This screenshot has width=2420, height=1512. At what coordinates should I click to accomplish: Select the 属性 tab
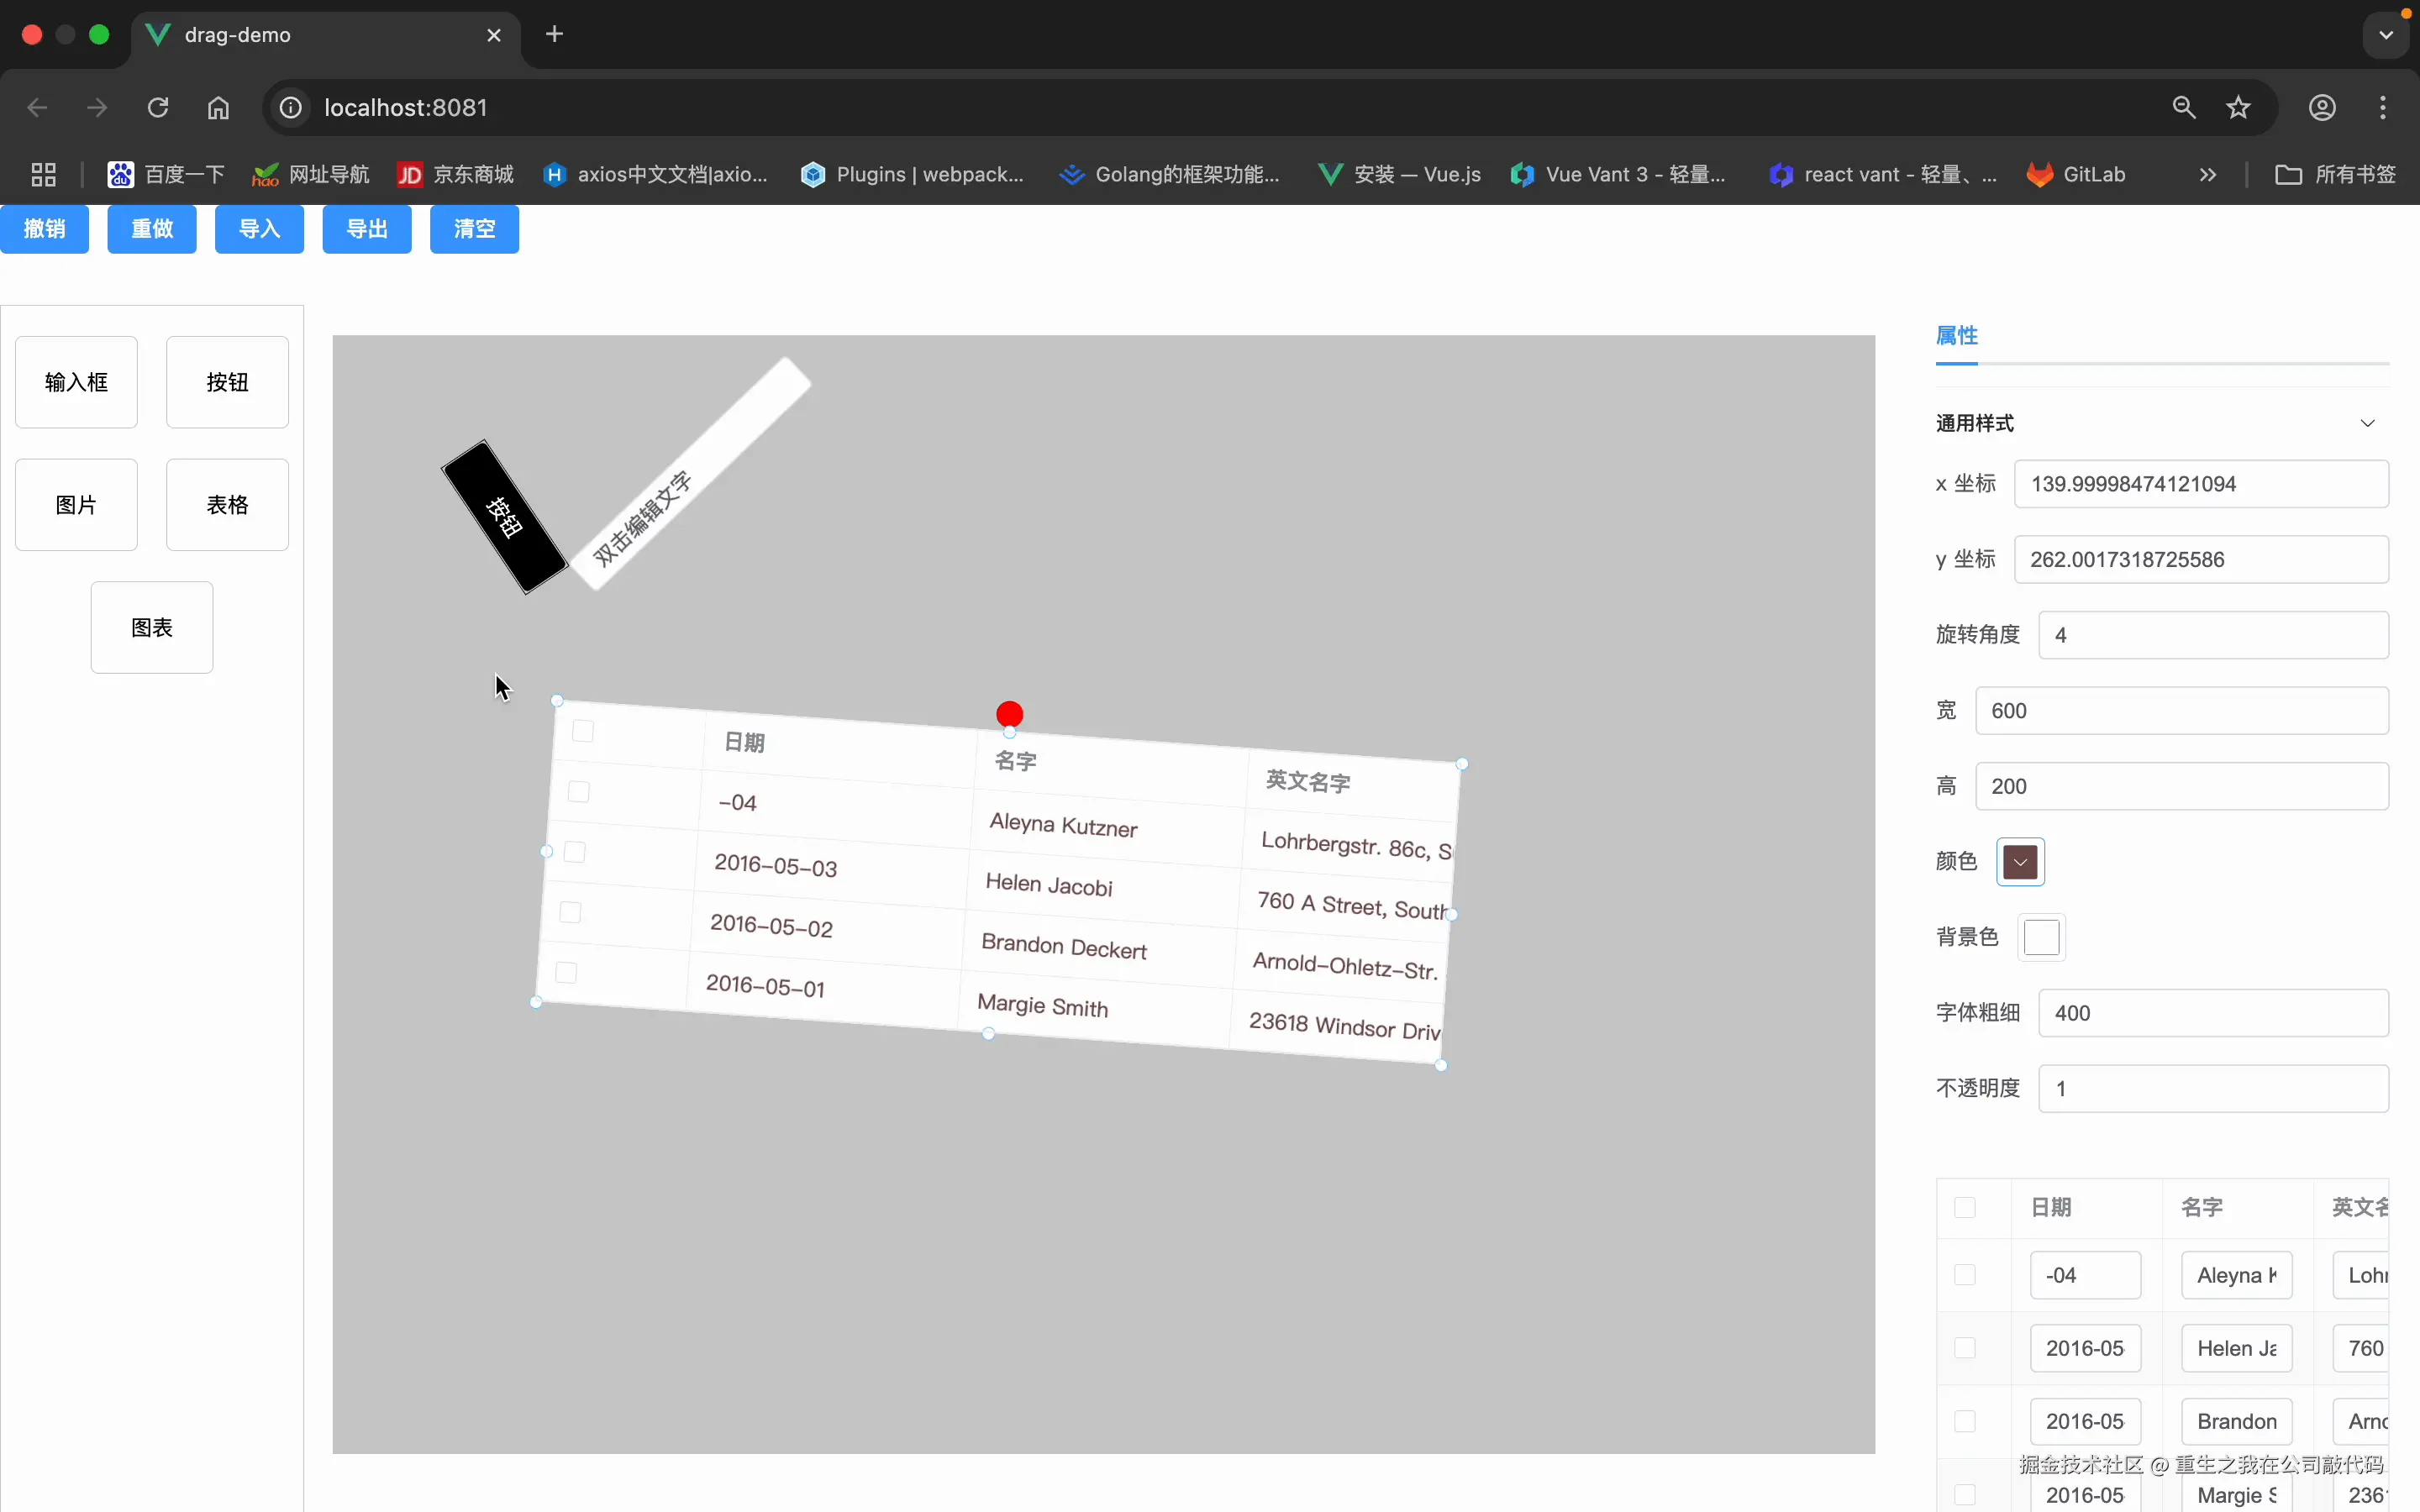tap(1956, 336)
